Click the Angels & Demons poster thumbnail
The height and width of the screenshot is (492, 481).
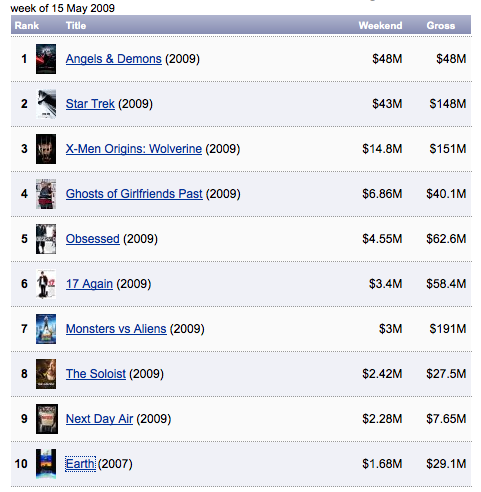[x=46, y=59]
